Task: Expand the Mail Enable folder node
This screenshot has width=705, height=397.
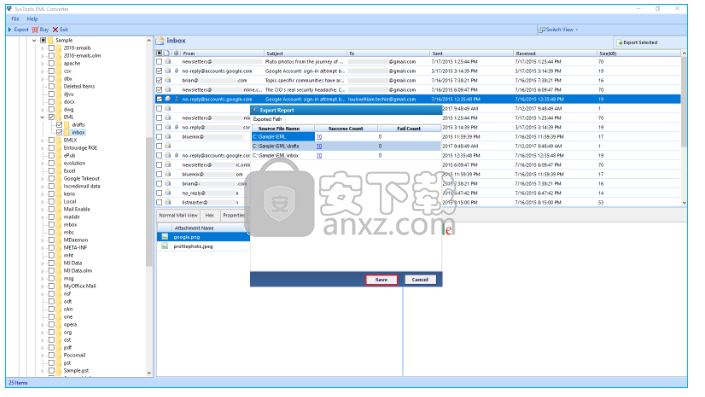Action: pos(43,210)
